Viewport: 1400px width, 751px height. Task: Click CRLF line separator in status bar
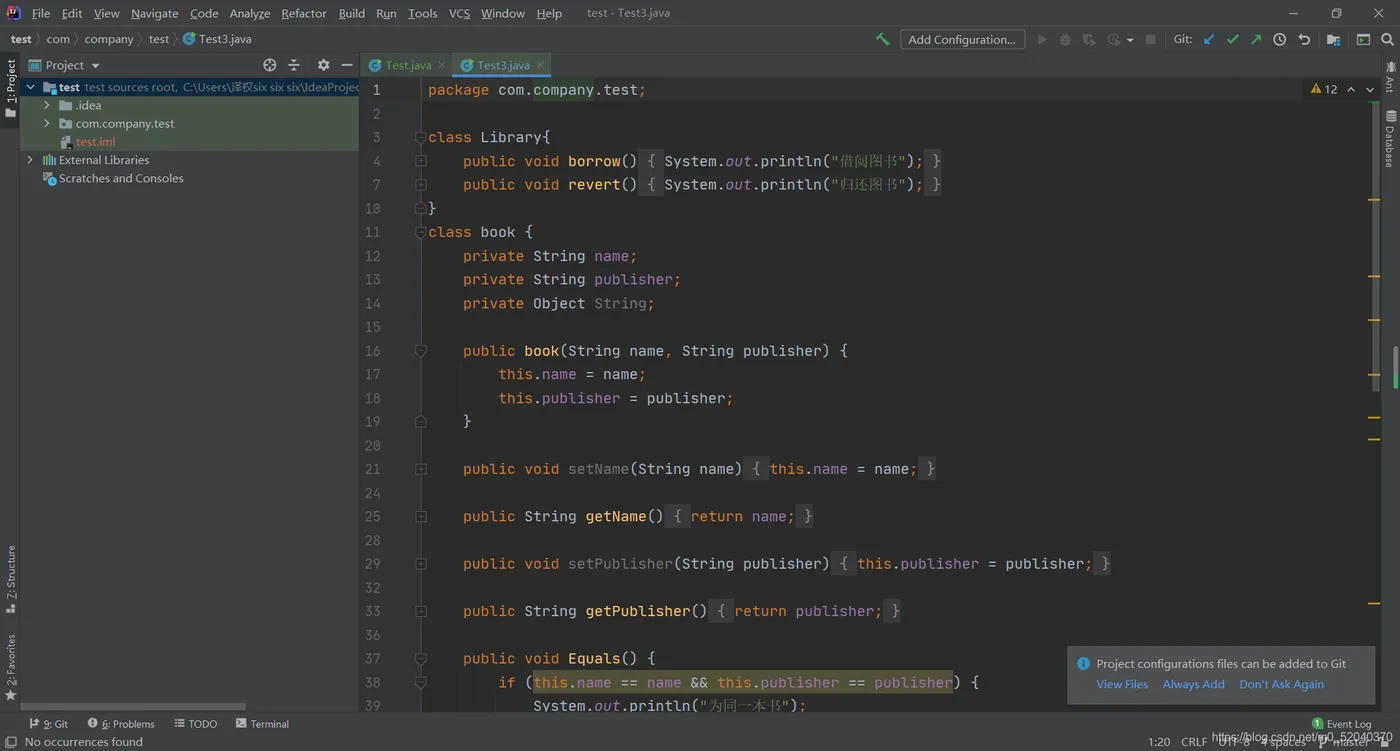(x=1193, y=742)
